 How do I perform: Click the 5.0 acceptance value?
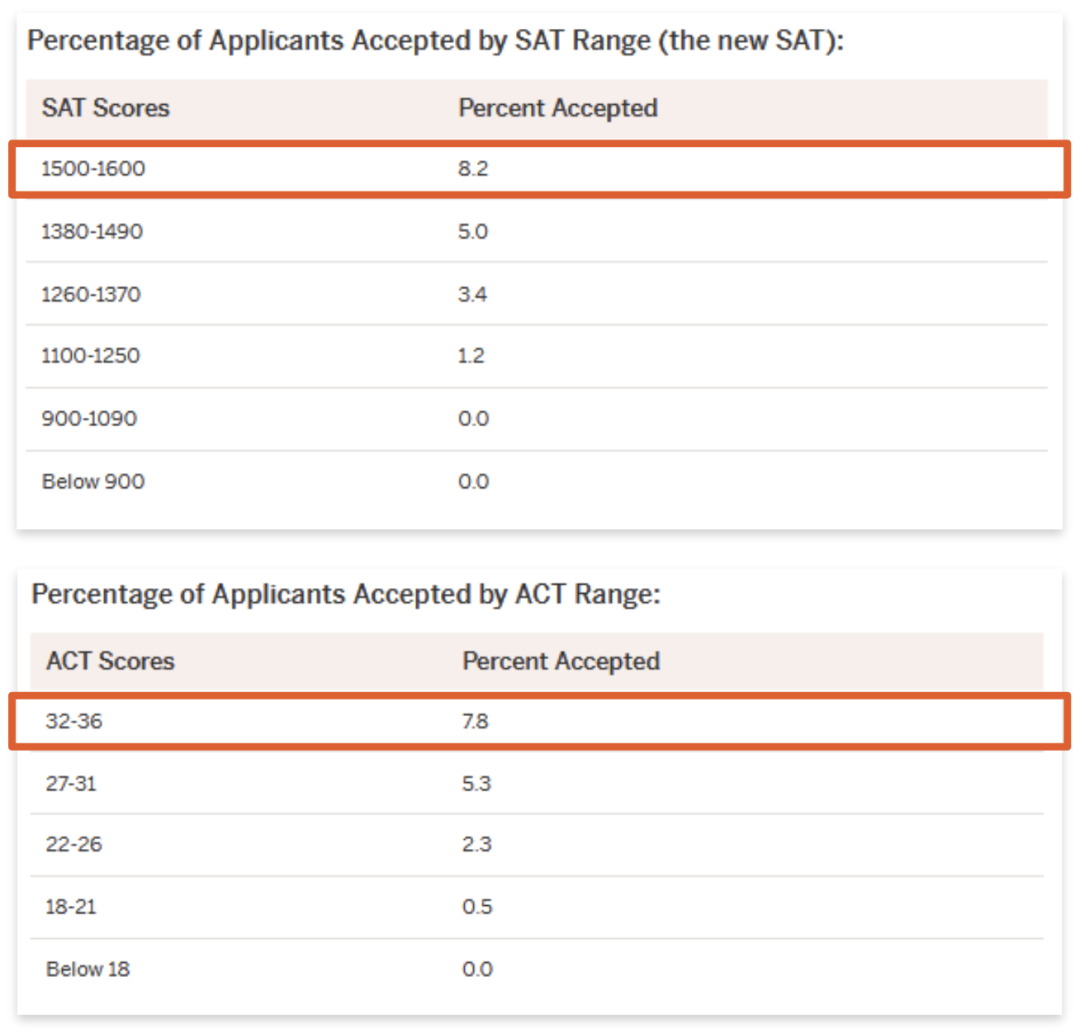pyautogui.click(x=473, y=231)
